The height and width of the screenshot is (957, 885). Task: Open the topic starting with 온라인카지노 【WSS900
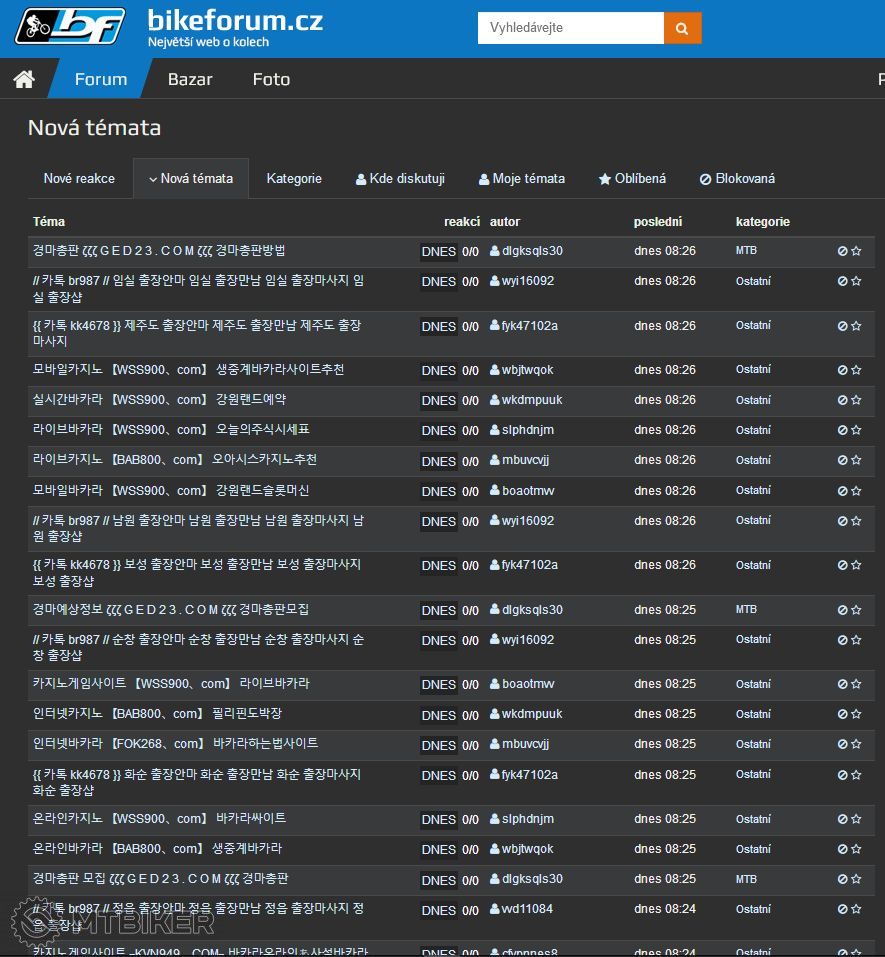159,819
